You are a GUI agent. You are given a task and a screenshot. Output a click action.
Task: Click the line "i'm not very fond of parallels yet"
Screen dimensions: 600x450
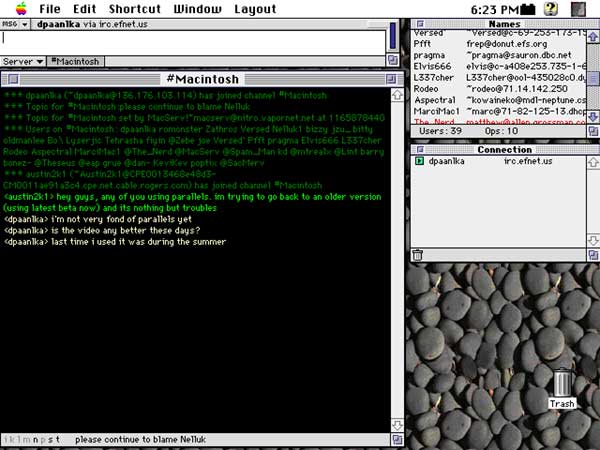pos(98,219)
